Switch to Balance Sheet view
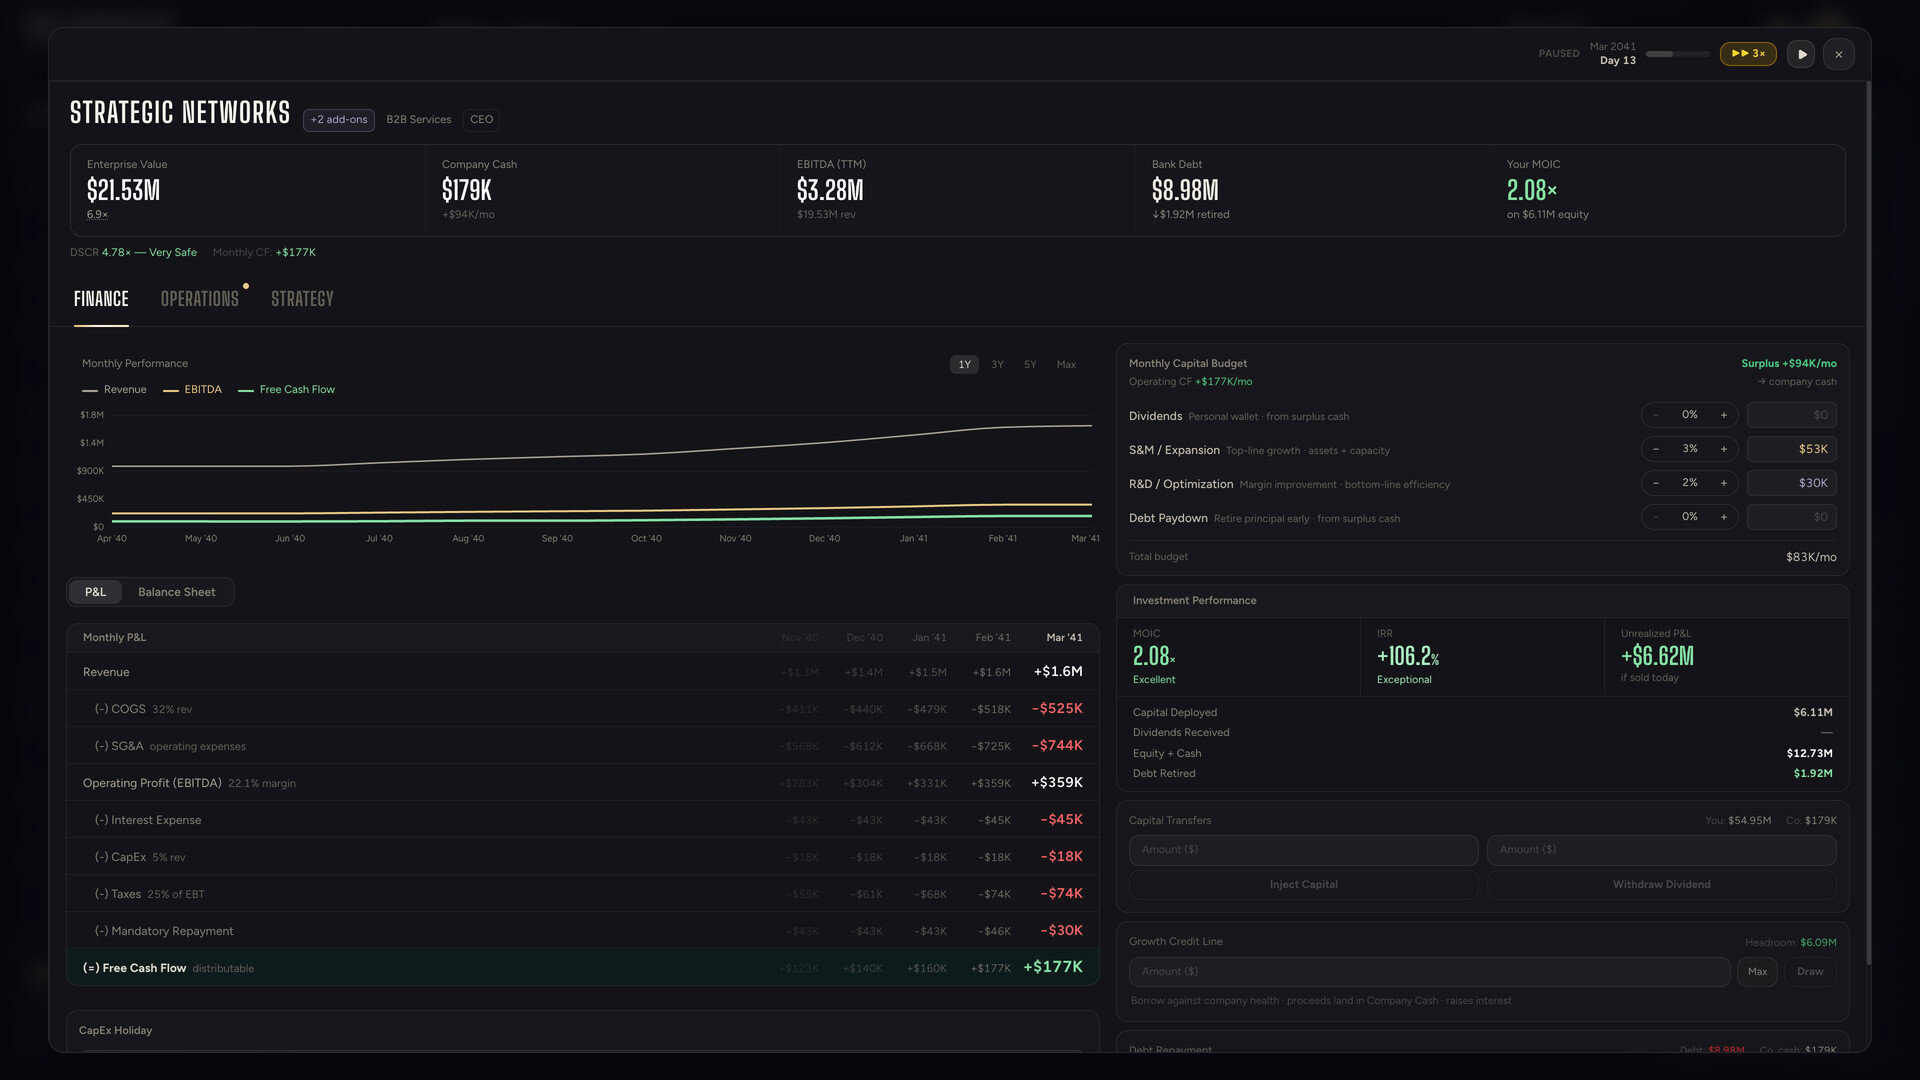The image size is (1920, 1080). point(177,592)
